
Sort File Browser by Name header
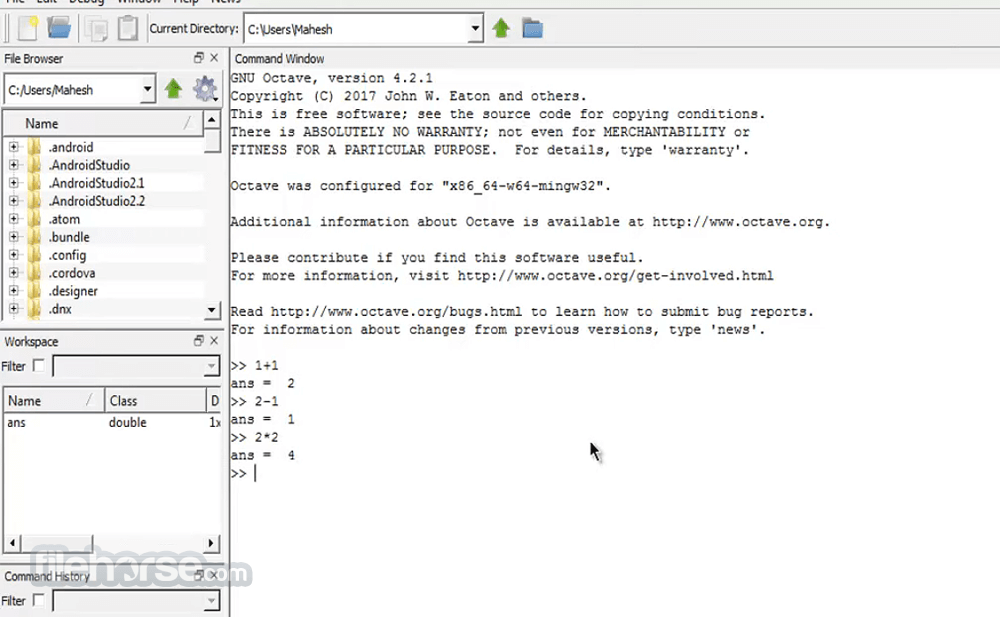tap(104, 123)
